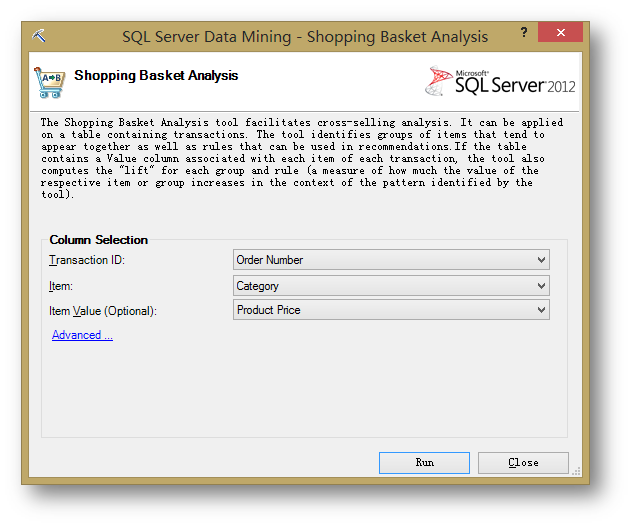
Task: Open the Advanced settings link
Action: coord(82,335)
